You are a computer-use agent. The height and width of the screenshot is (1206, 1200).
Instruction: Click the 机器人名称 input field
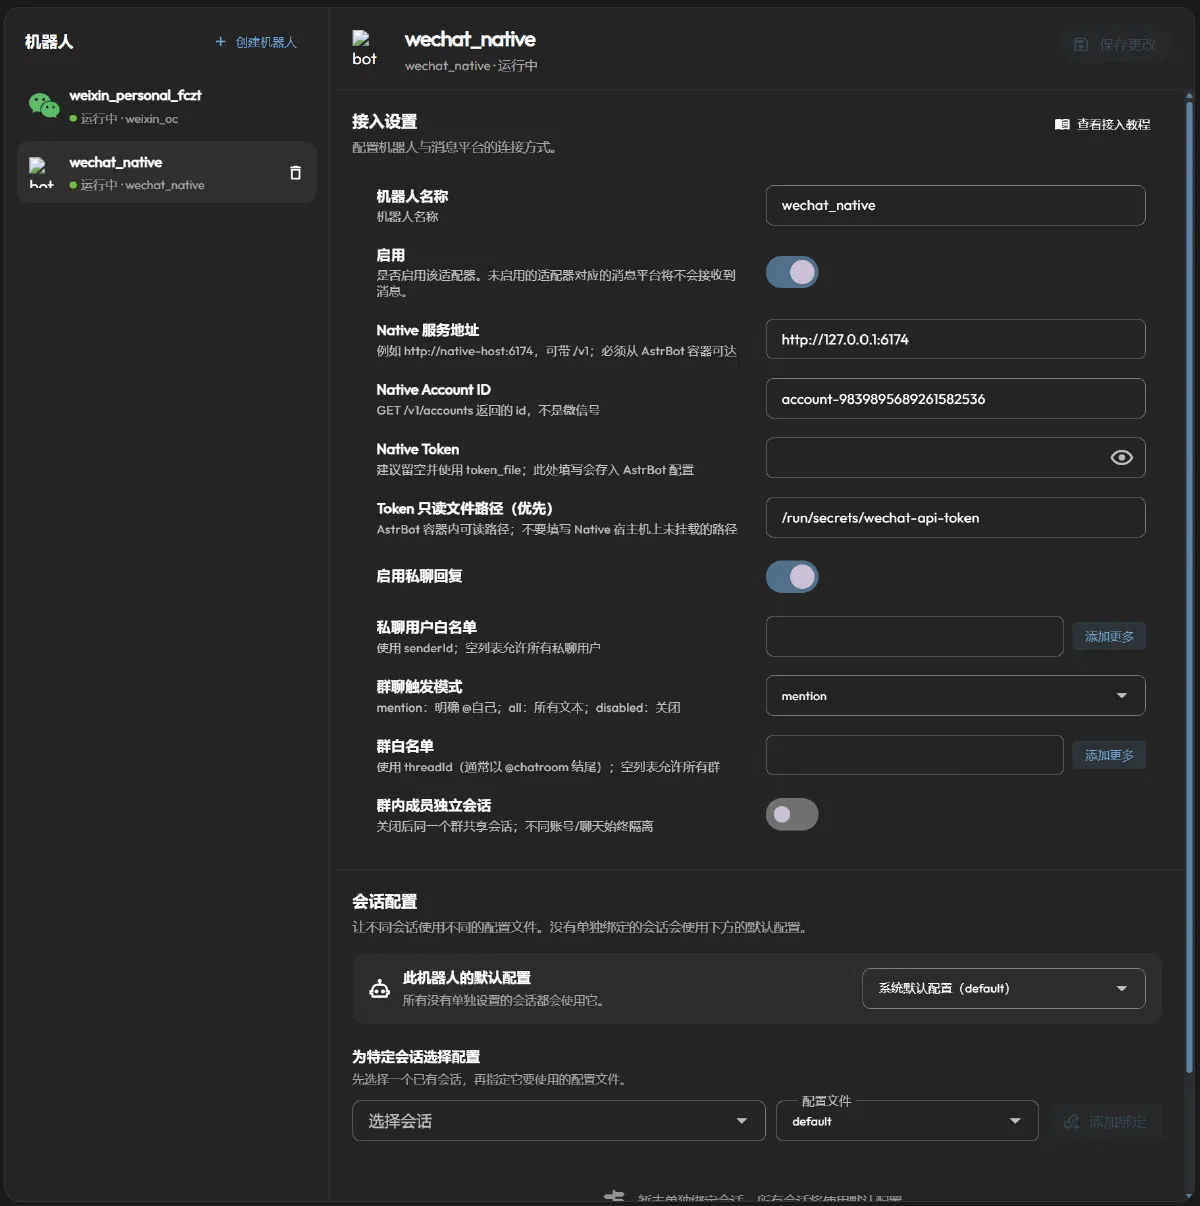[x=955, y=205]
